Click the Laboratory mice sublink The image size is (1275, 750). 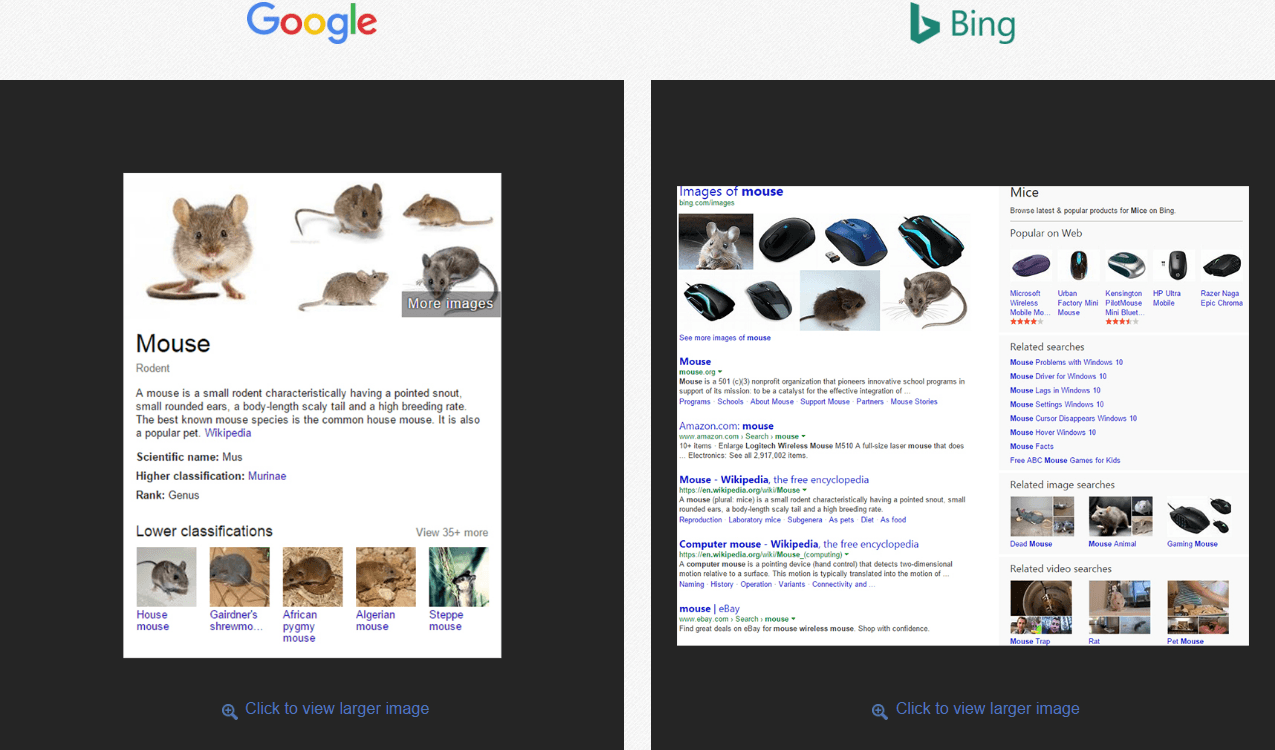(x=755, y=520)
